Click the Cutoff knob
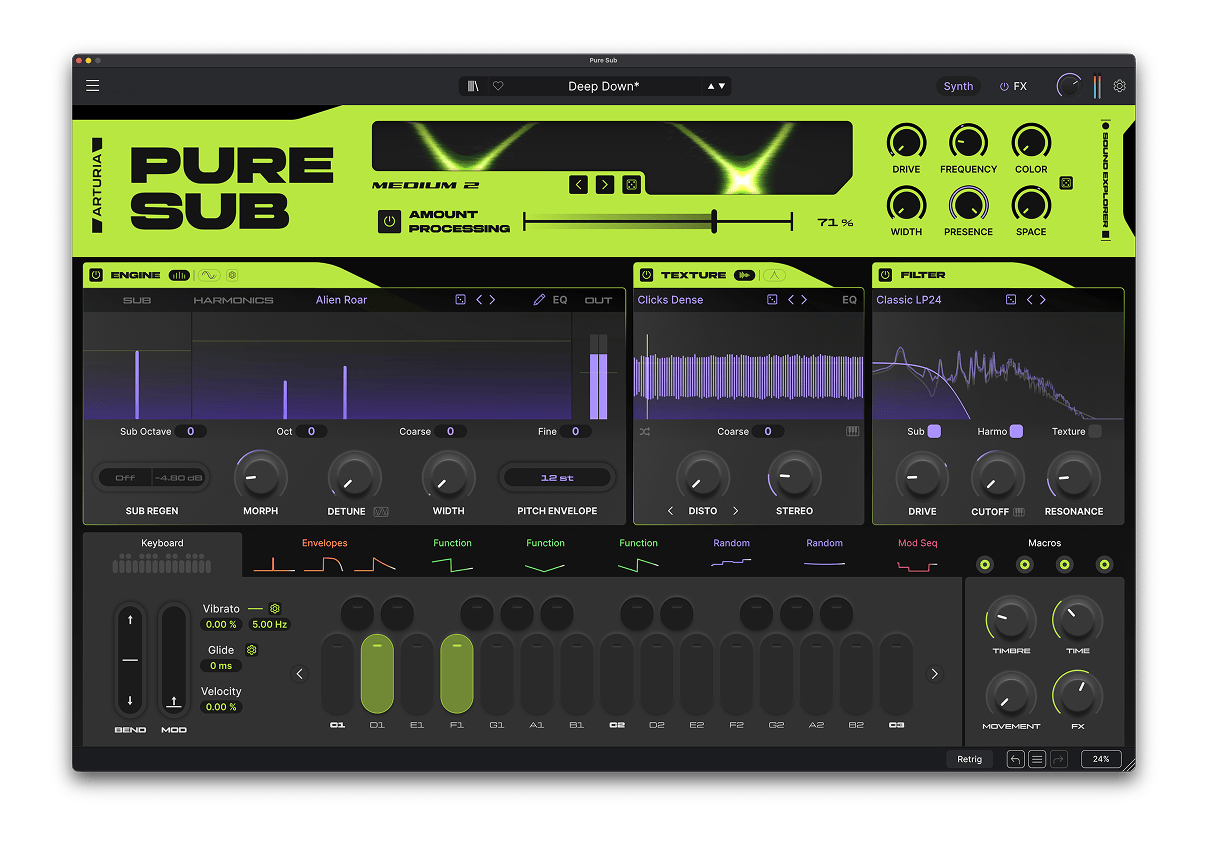The width and height of the screenshot is (1209, 843). tap(997, 478)
